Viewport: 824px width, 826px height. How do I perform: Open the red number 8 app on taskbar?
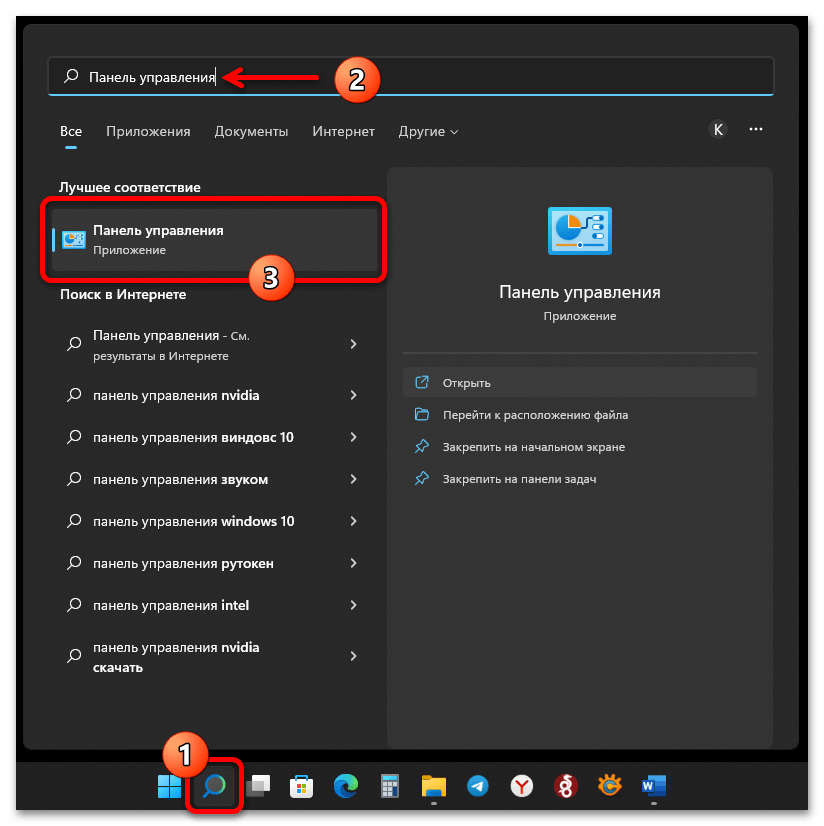[566, 786]
